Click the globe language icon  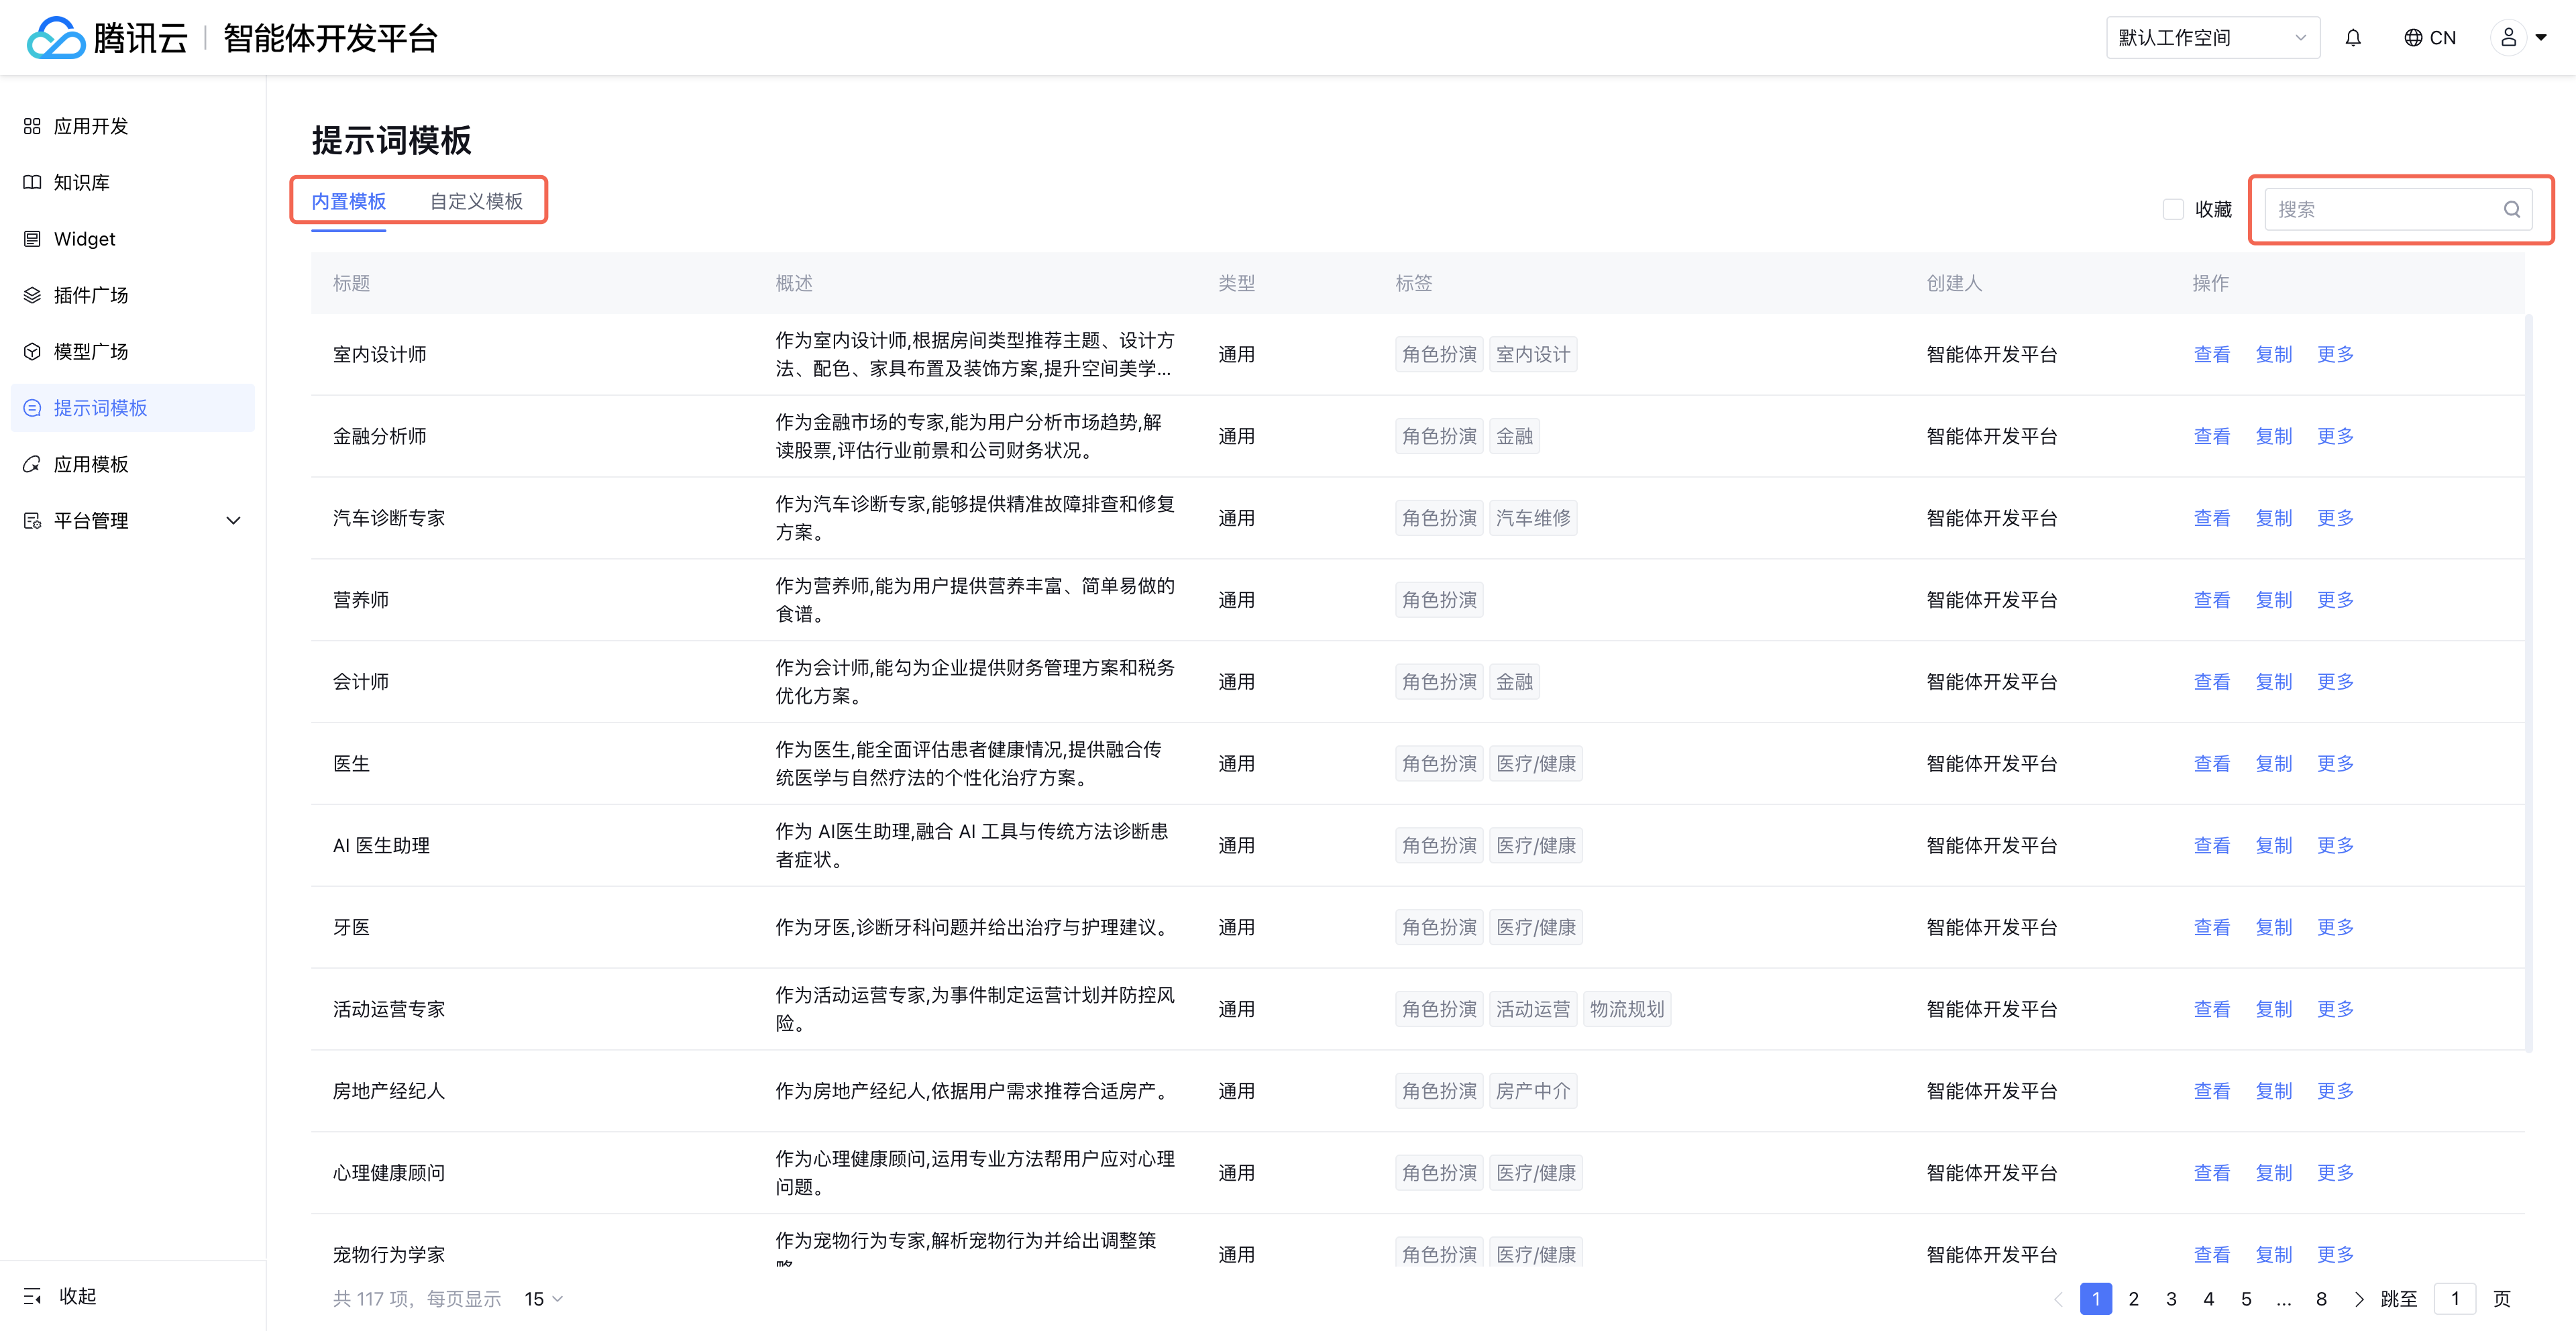[2413, 38]
